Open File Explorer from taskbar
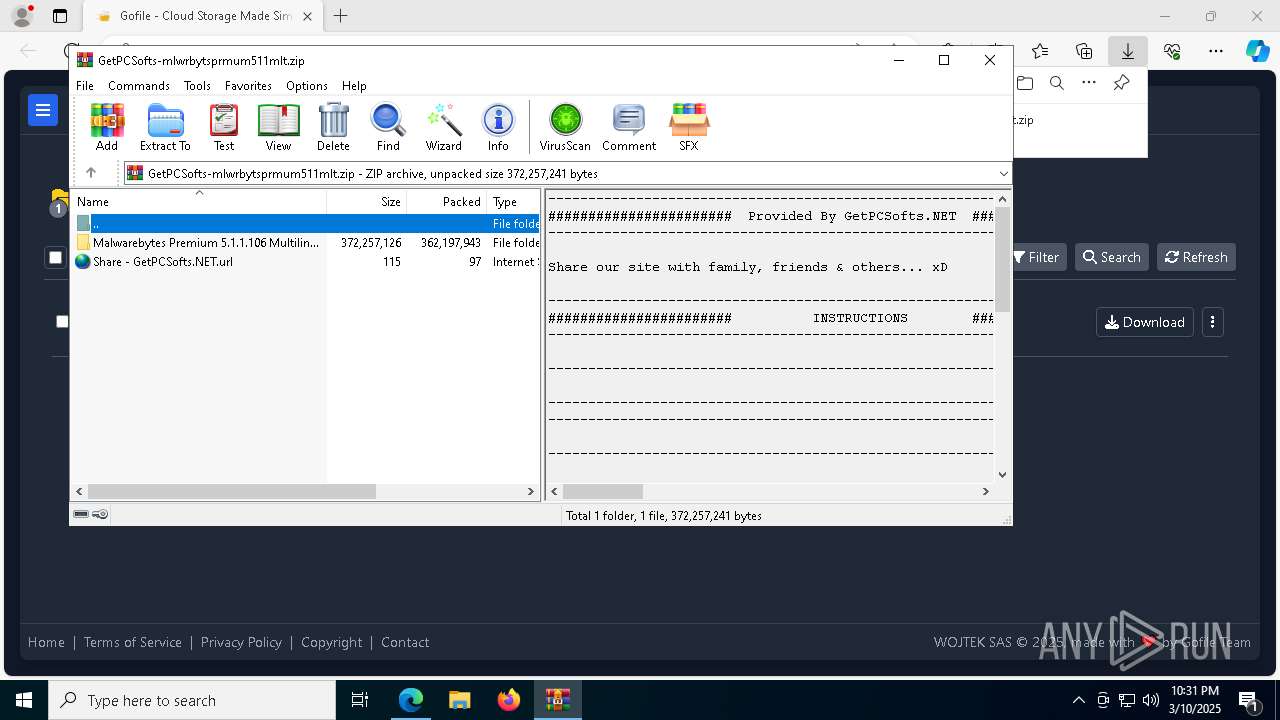The image size is (1280, 720). point(460,700)
